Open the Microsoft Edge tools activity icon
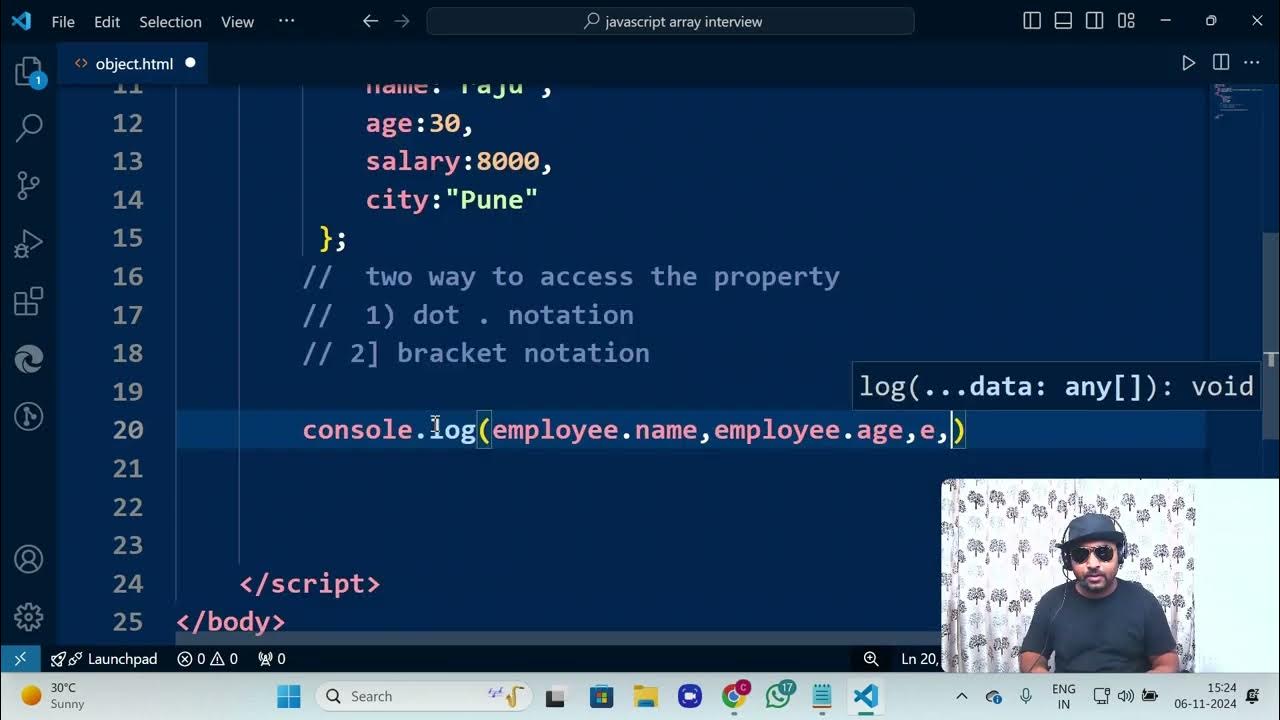The width and height of the screenshot is (1280, 720). (28, 359)
